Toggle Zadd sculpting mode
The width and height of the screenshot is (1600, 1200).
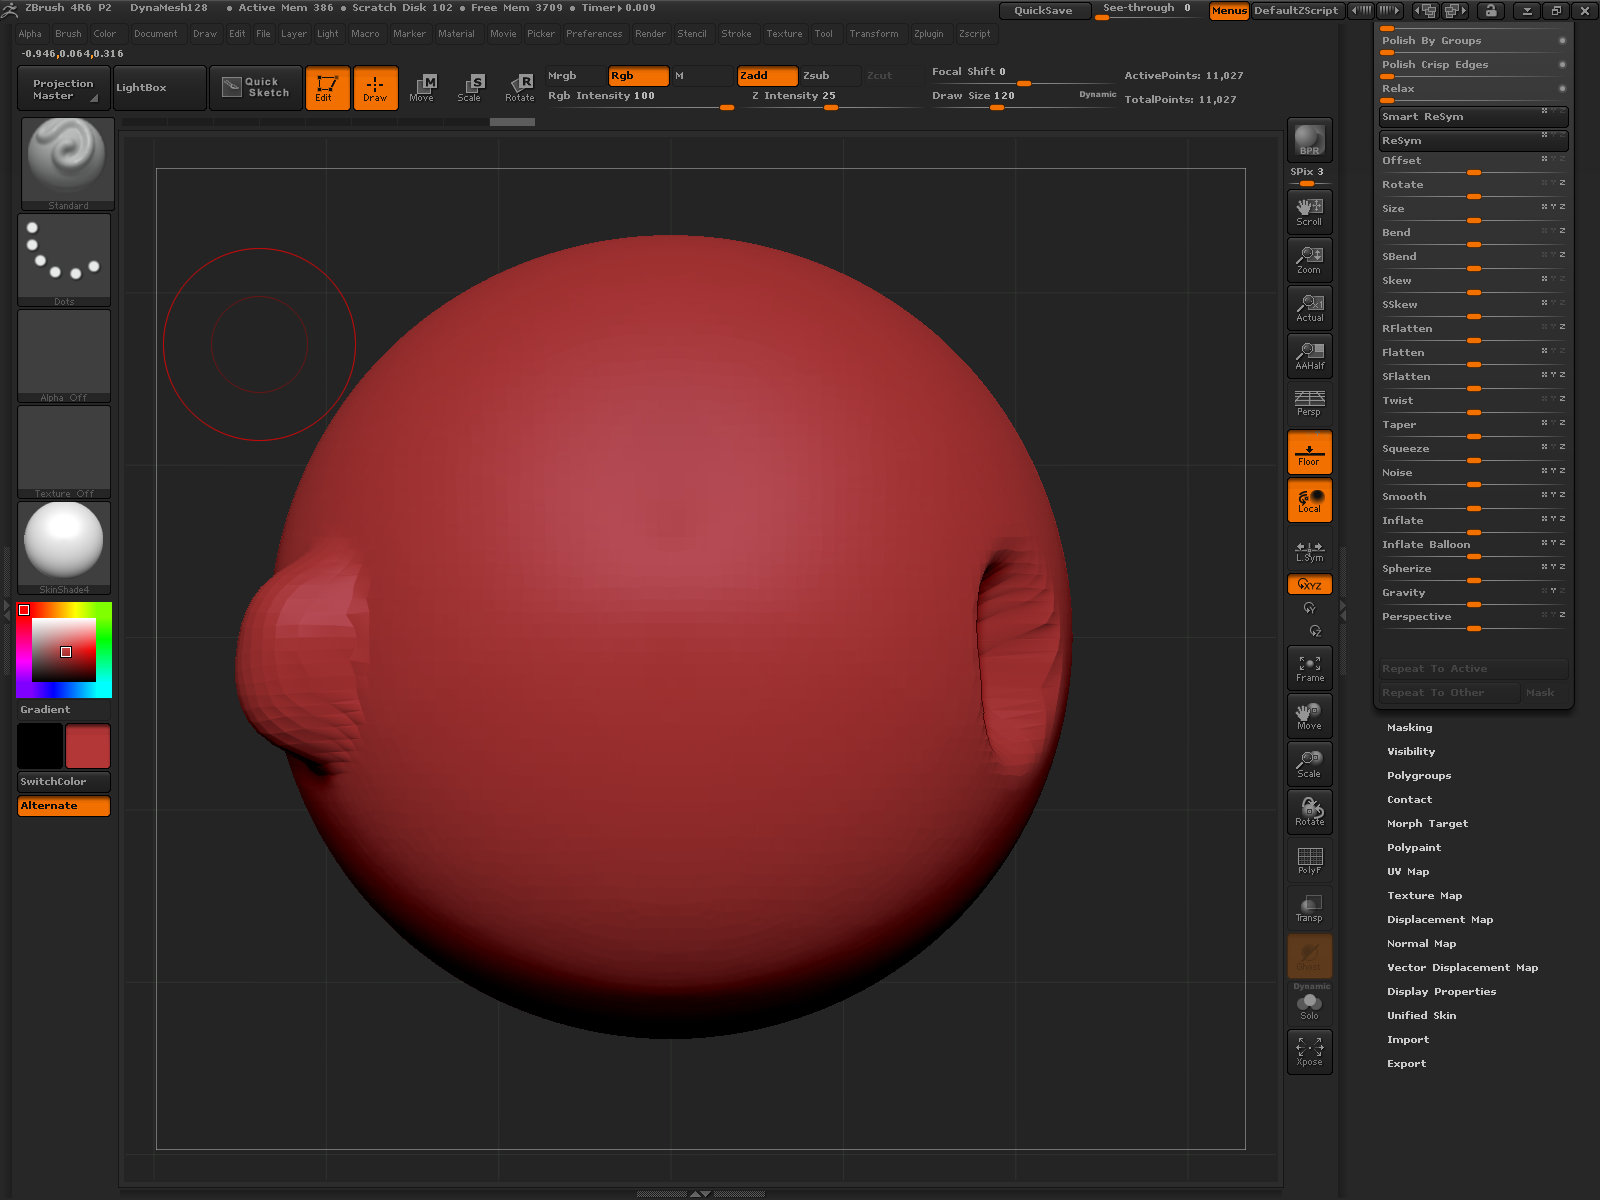[766, 75]
